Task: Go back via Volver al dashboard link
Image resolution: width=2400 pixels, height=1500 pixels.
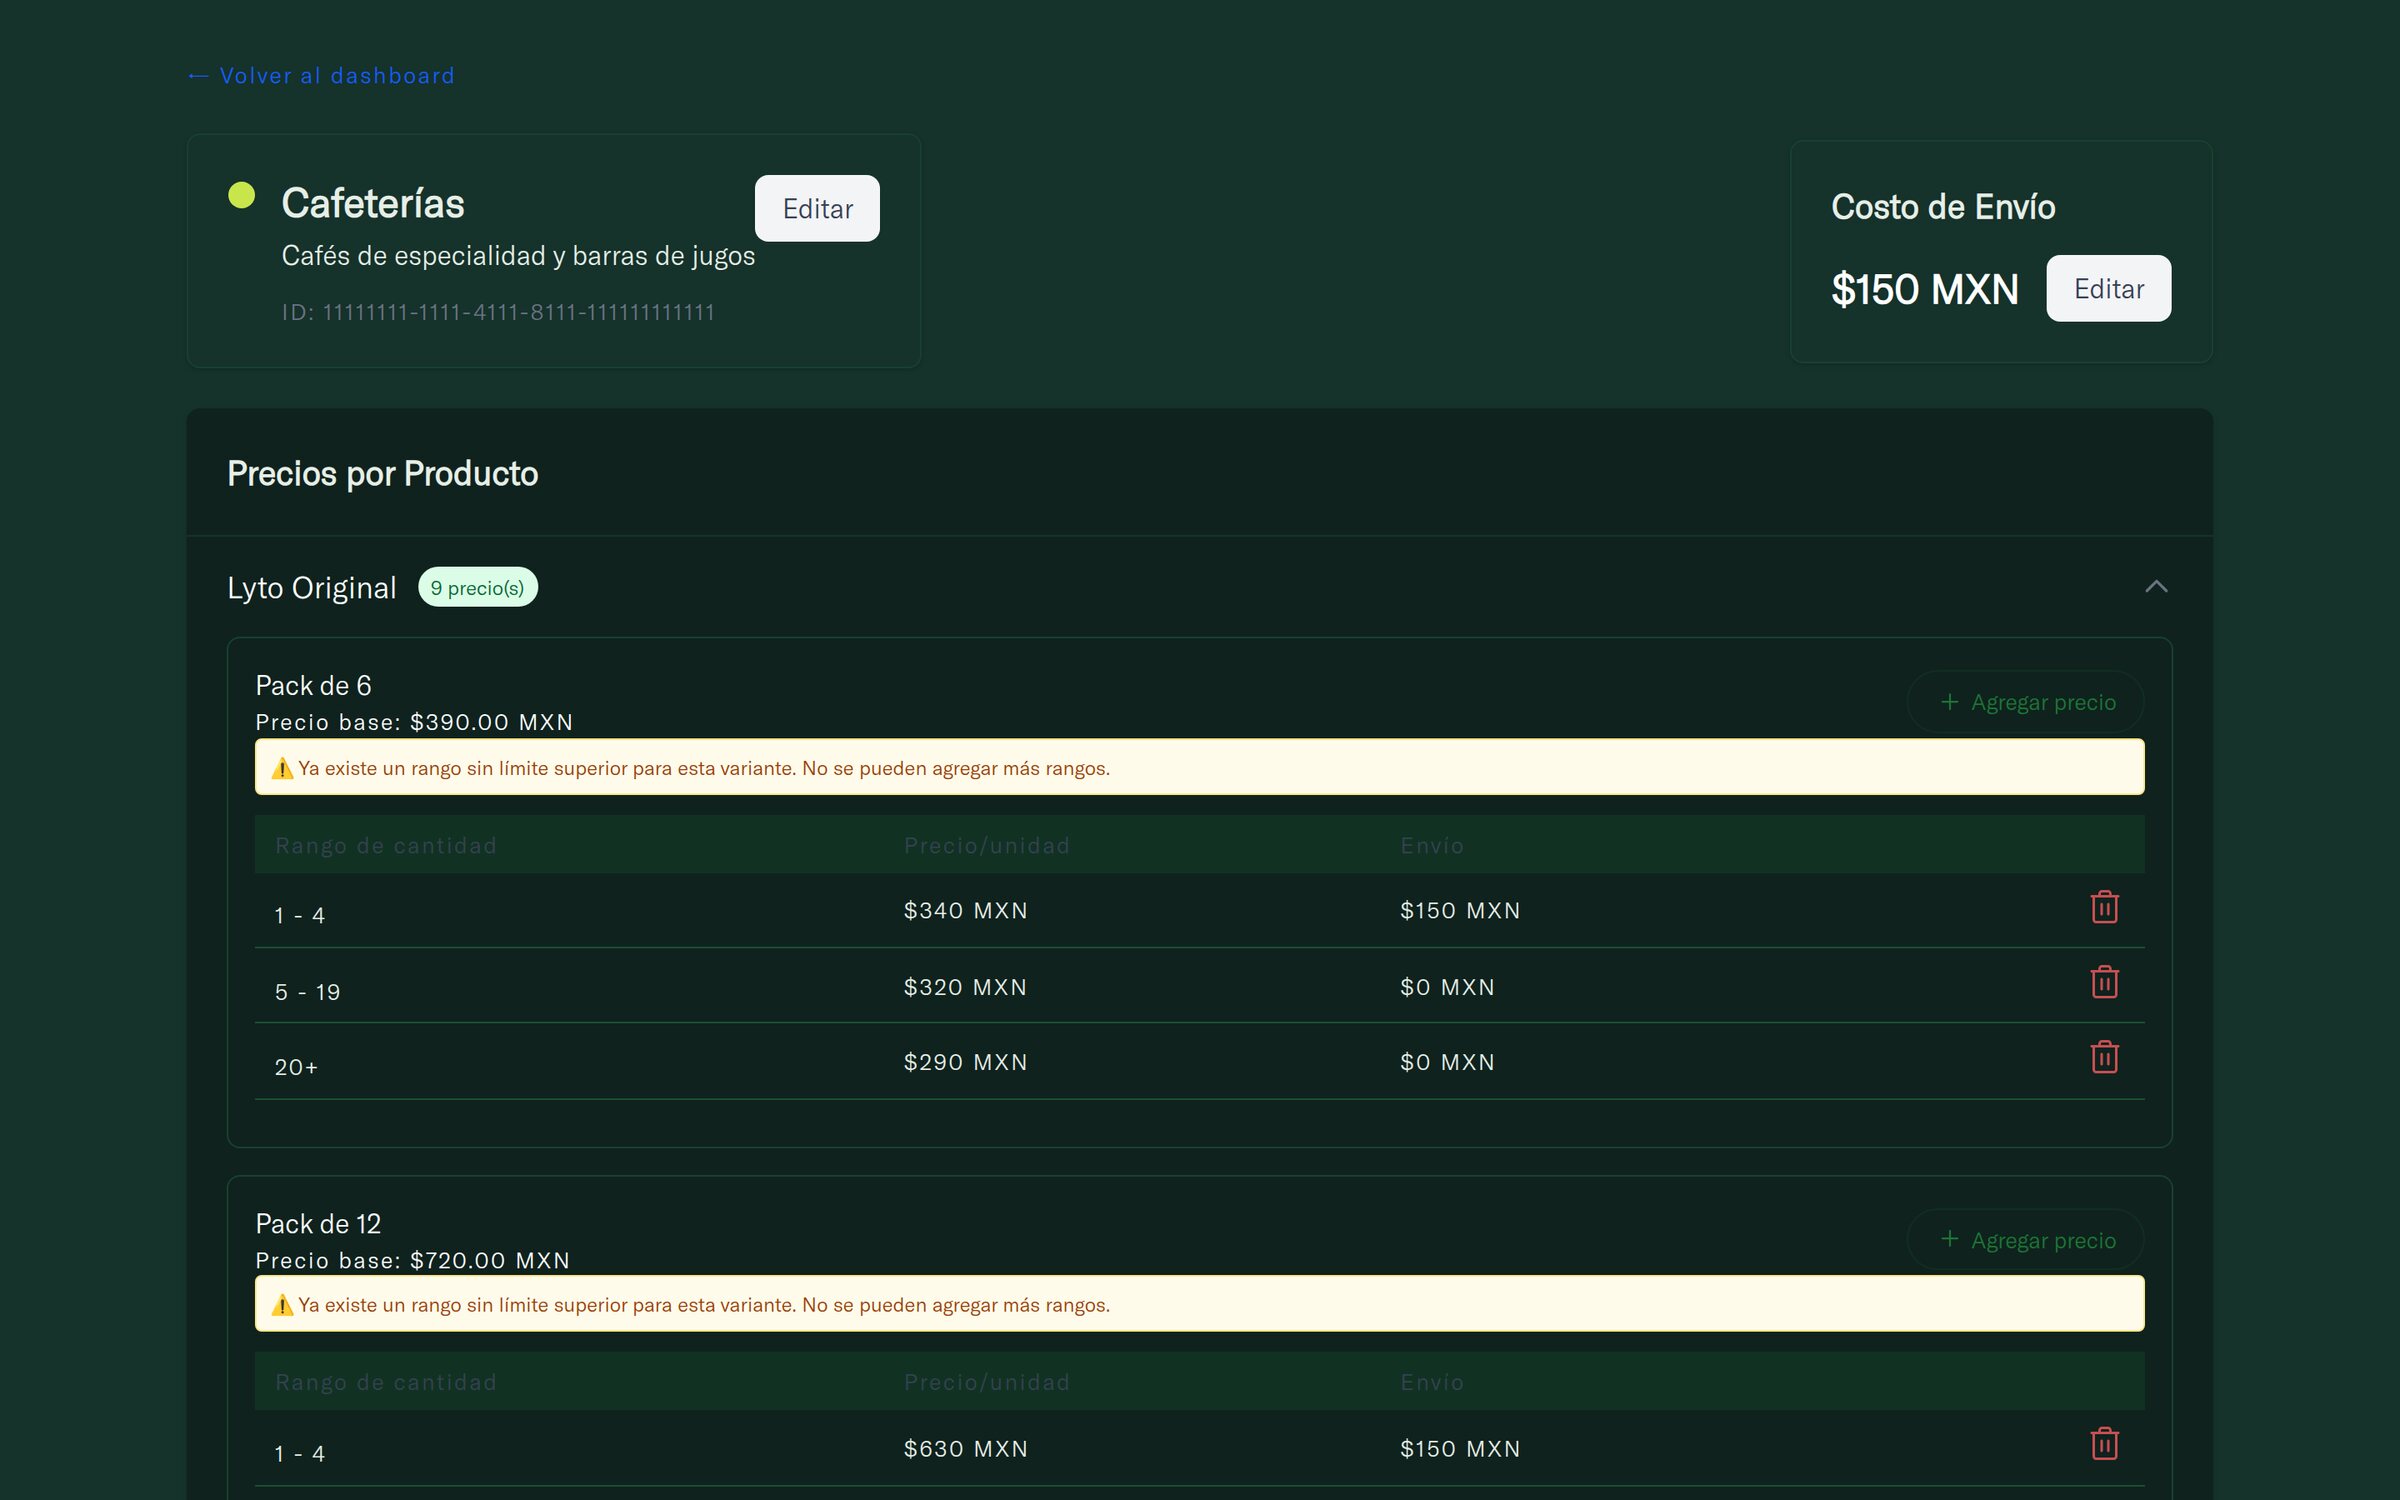Action: (321, 76)
